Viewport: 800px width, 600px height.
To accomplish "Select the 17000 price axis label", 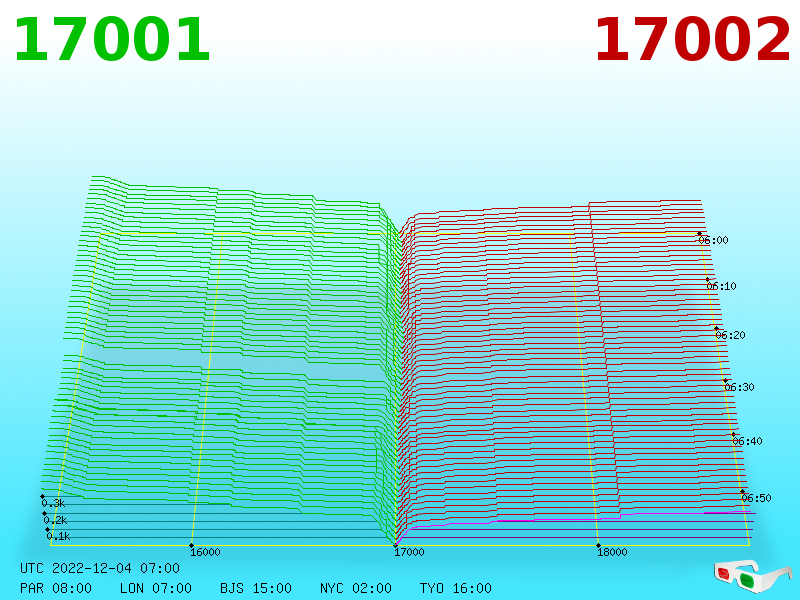I will tap(409, 552).
